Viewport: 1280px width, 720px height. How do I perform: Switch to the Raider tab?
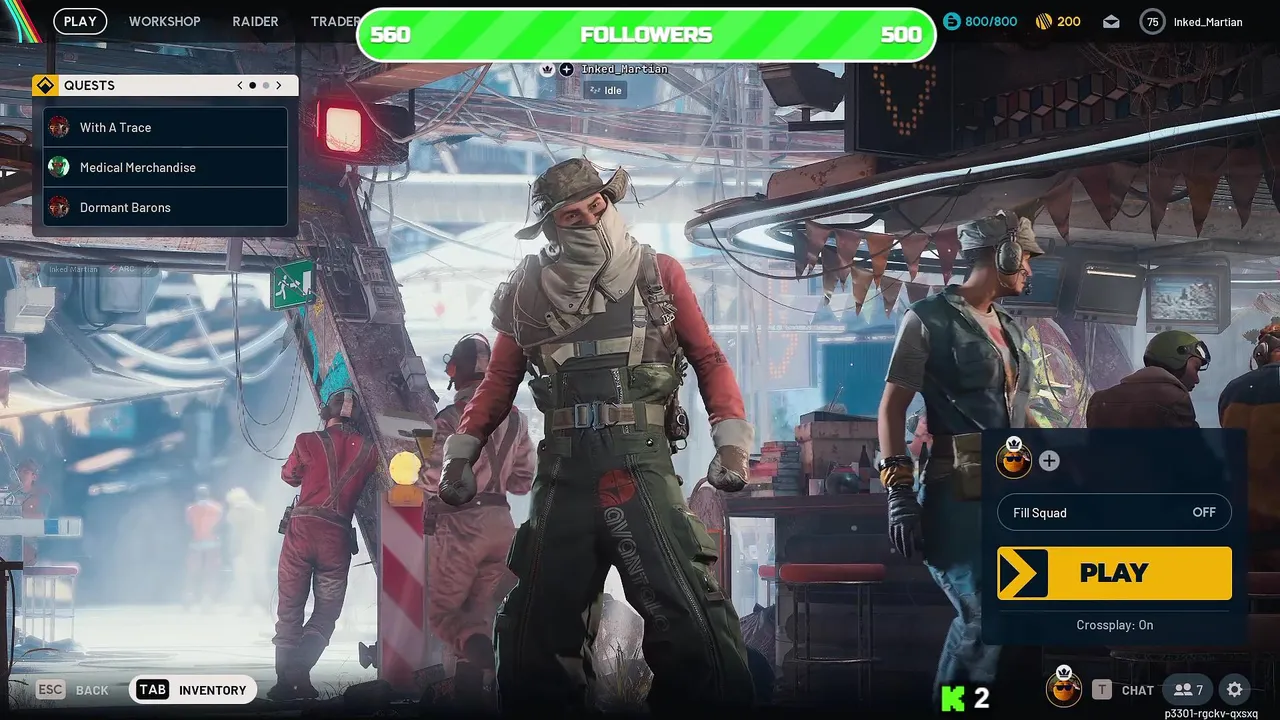pyautogui.click(x=255, y=21)
